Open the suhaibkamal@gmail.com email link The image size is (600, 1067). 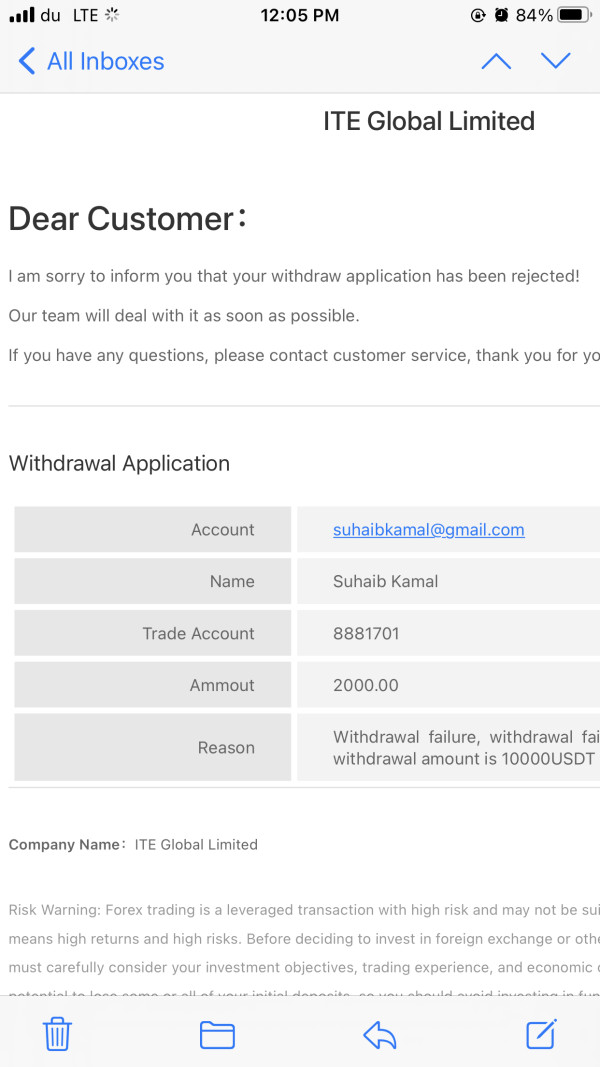[x=428, y=530]
